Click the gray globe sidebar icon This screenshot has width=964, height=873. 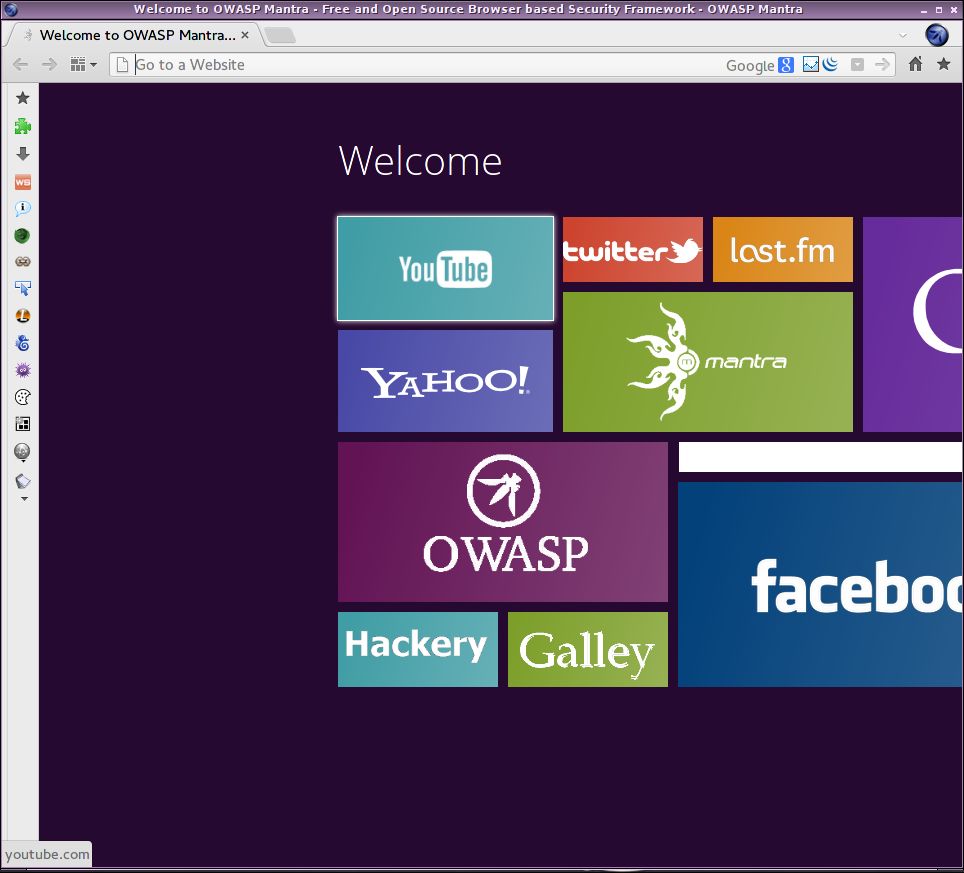[22, 451]
